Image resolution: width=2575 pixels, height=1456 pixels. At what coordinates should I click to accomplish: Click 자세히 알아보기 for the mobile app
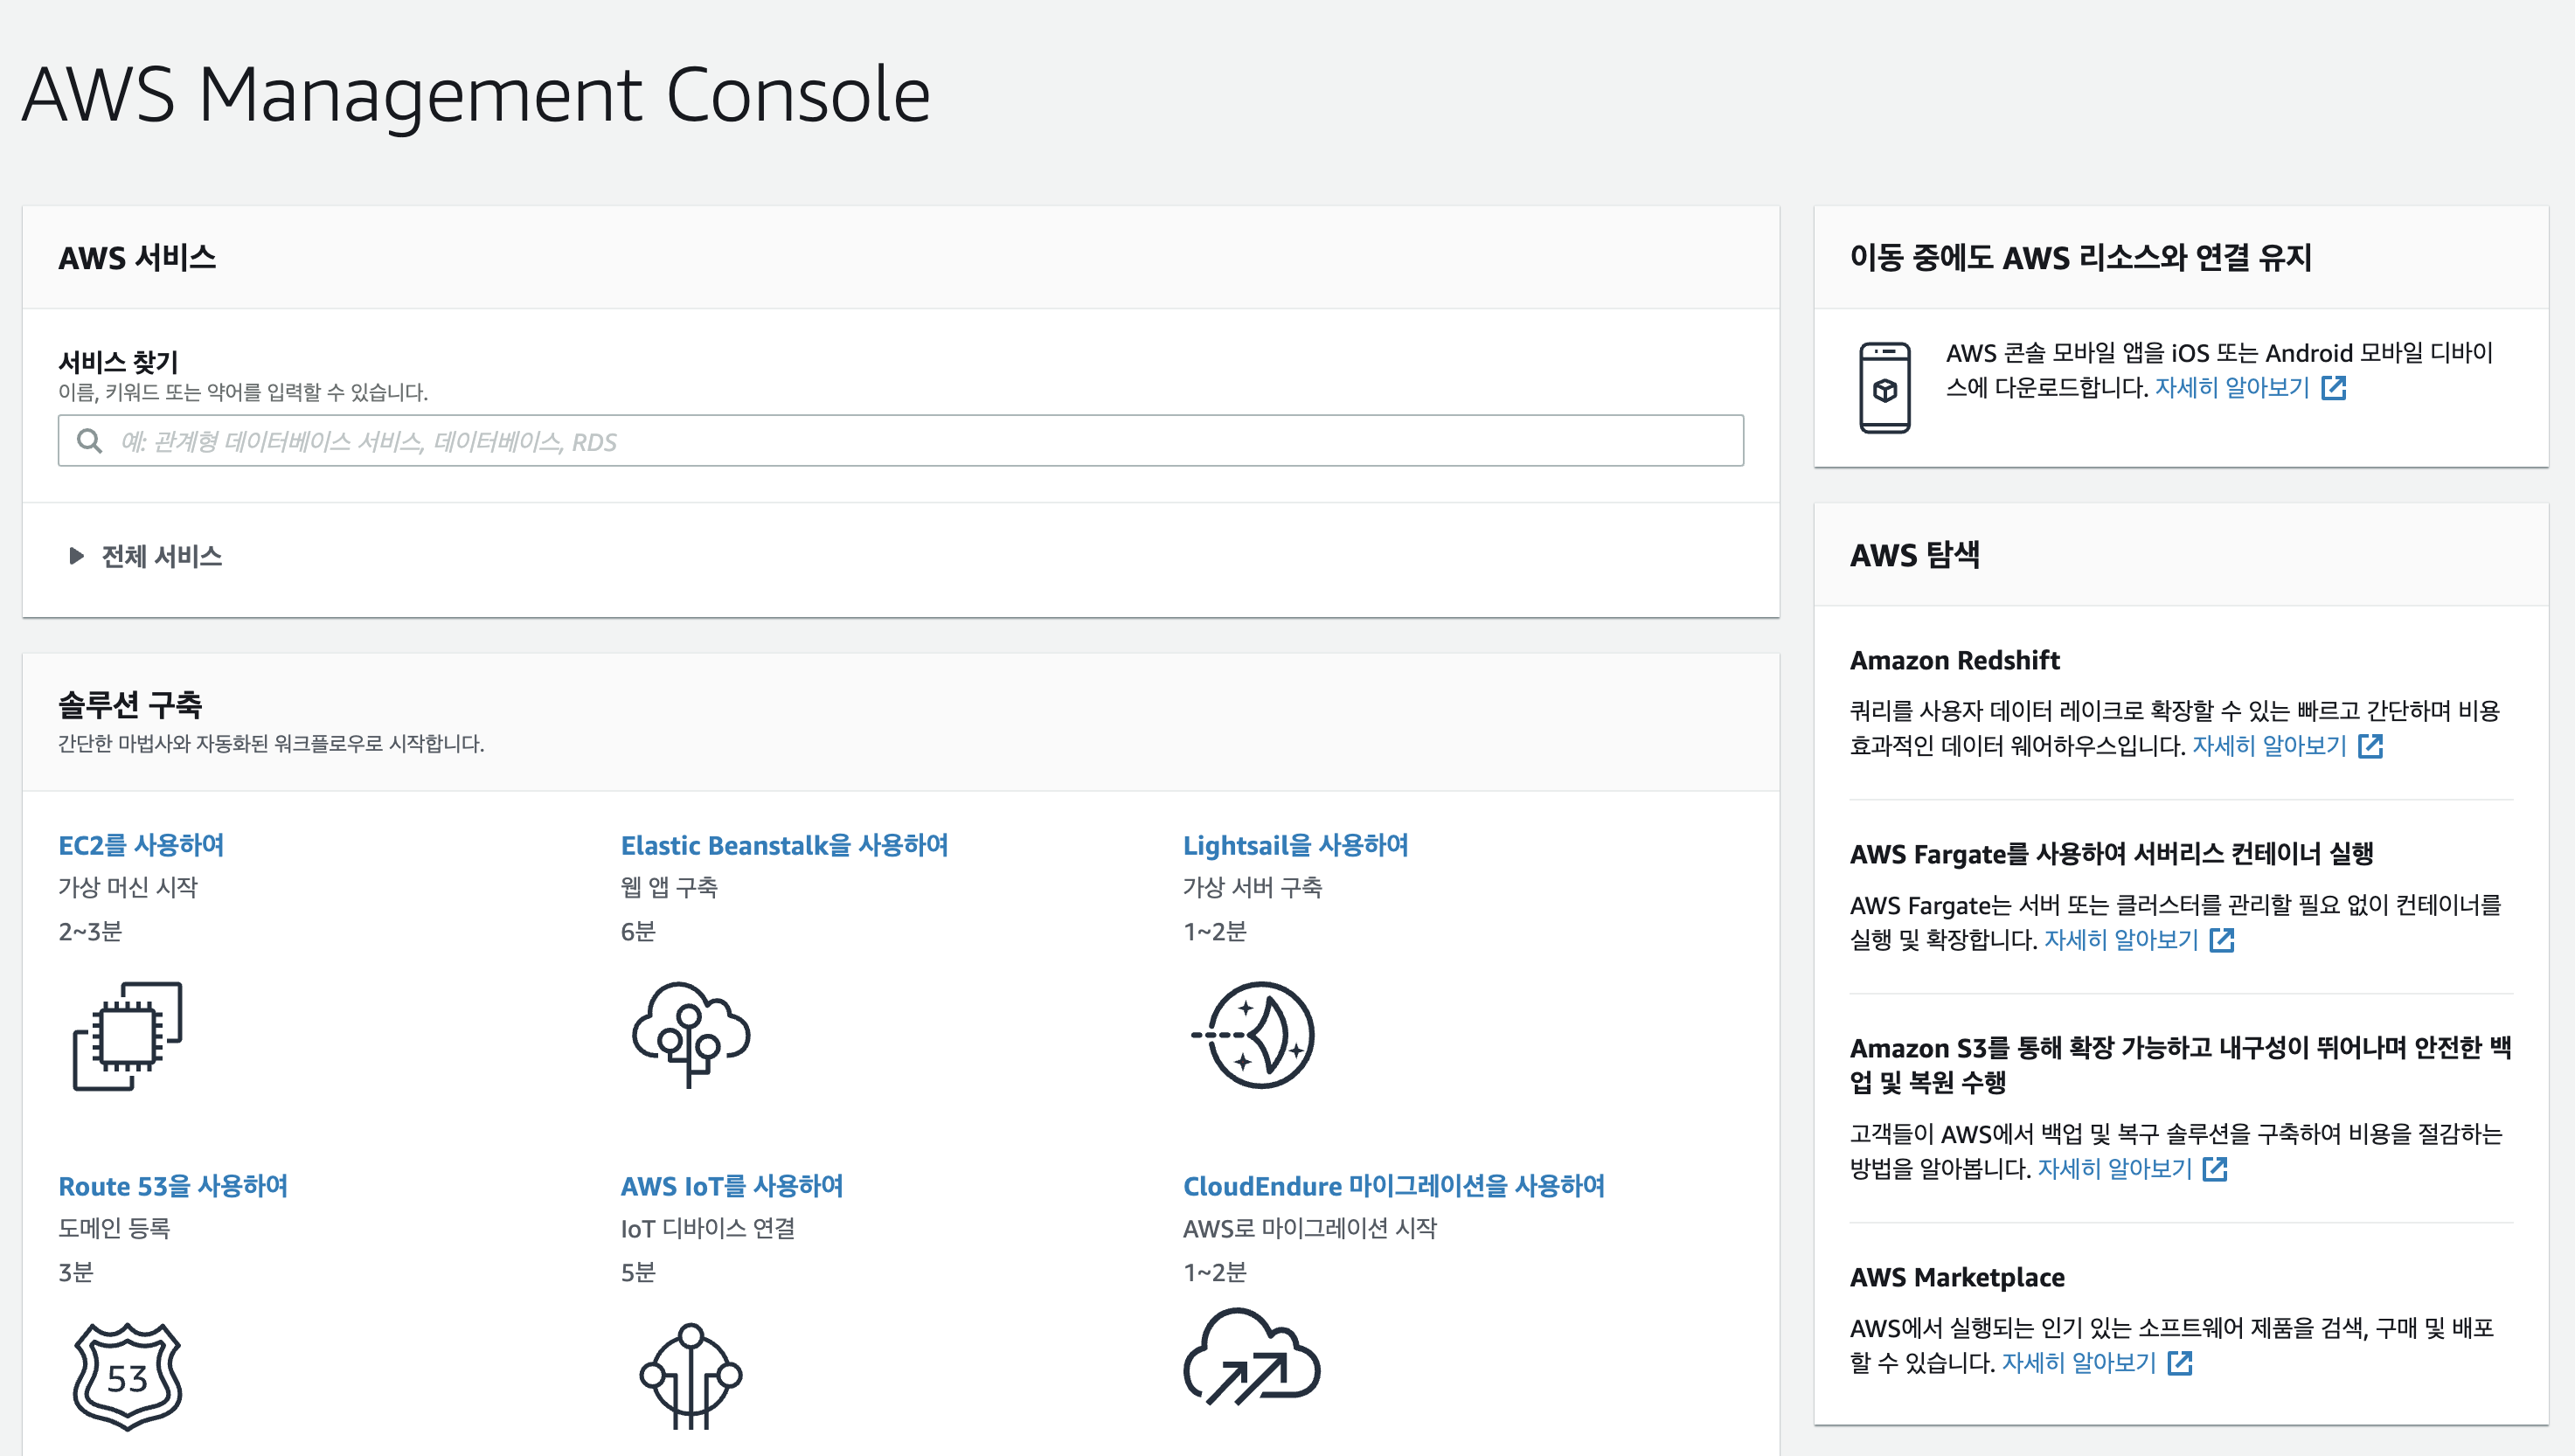2231,387
